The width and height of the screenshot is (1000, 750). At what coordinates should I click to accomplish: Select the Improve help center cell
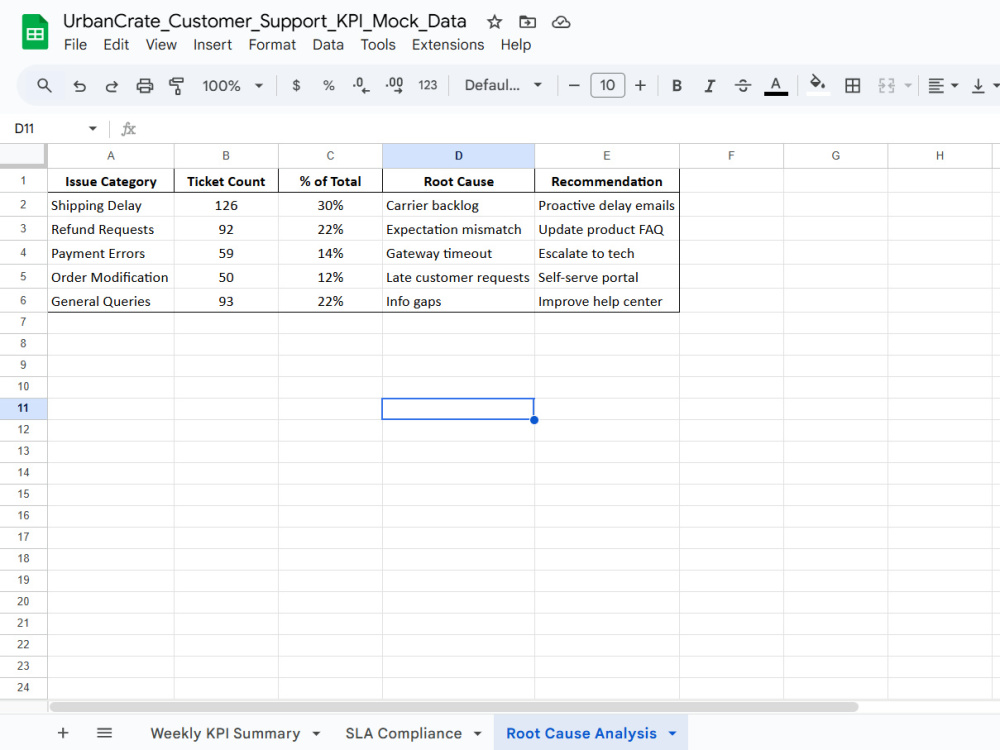pos(607,301)
